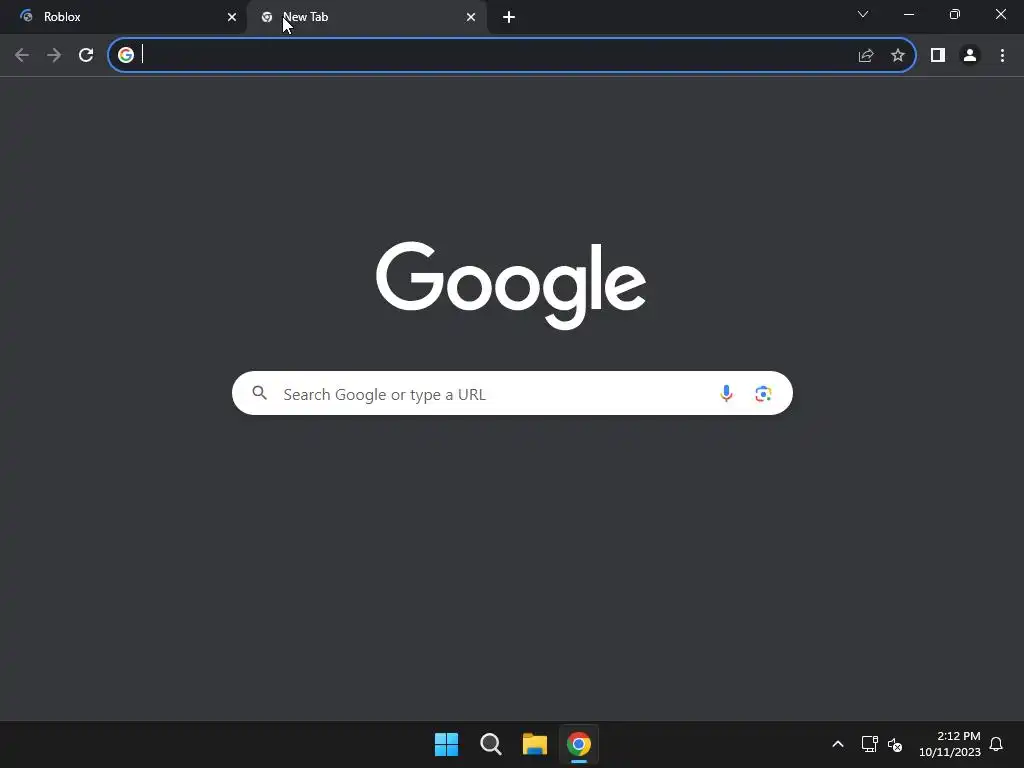Open the Chrome side panel
The image size is (1024, 768).
click(x=938, y=56)
